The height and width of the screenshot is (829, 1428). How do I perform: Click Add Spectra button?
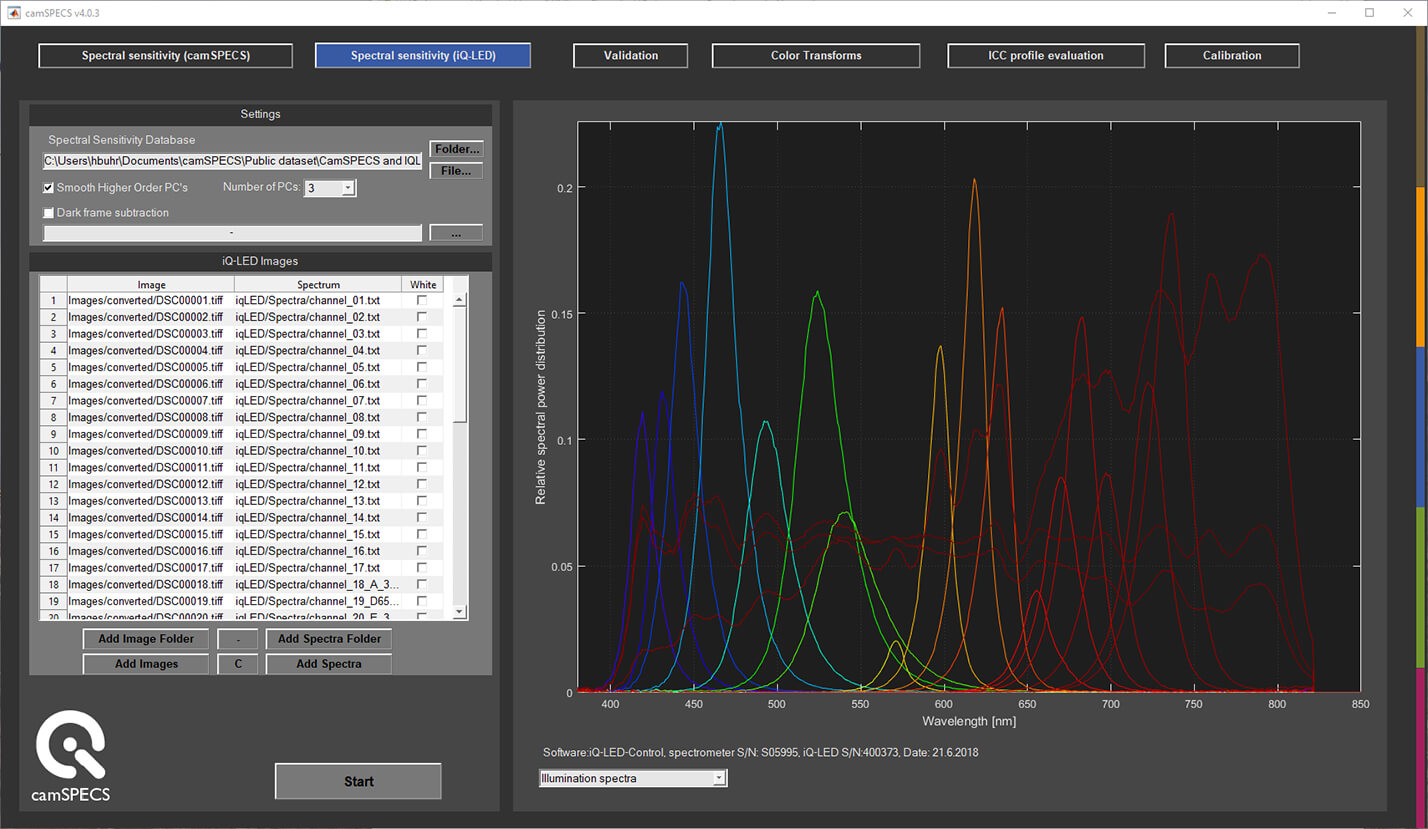(329, 664)
